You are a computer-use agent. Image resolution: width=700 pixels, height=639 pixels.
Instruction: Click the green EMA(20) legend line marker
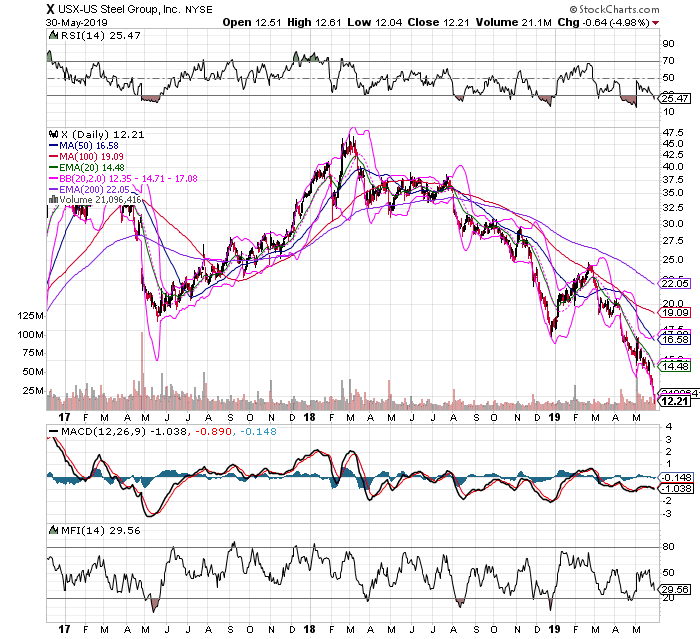tap(53, 167)
